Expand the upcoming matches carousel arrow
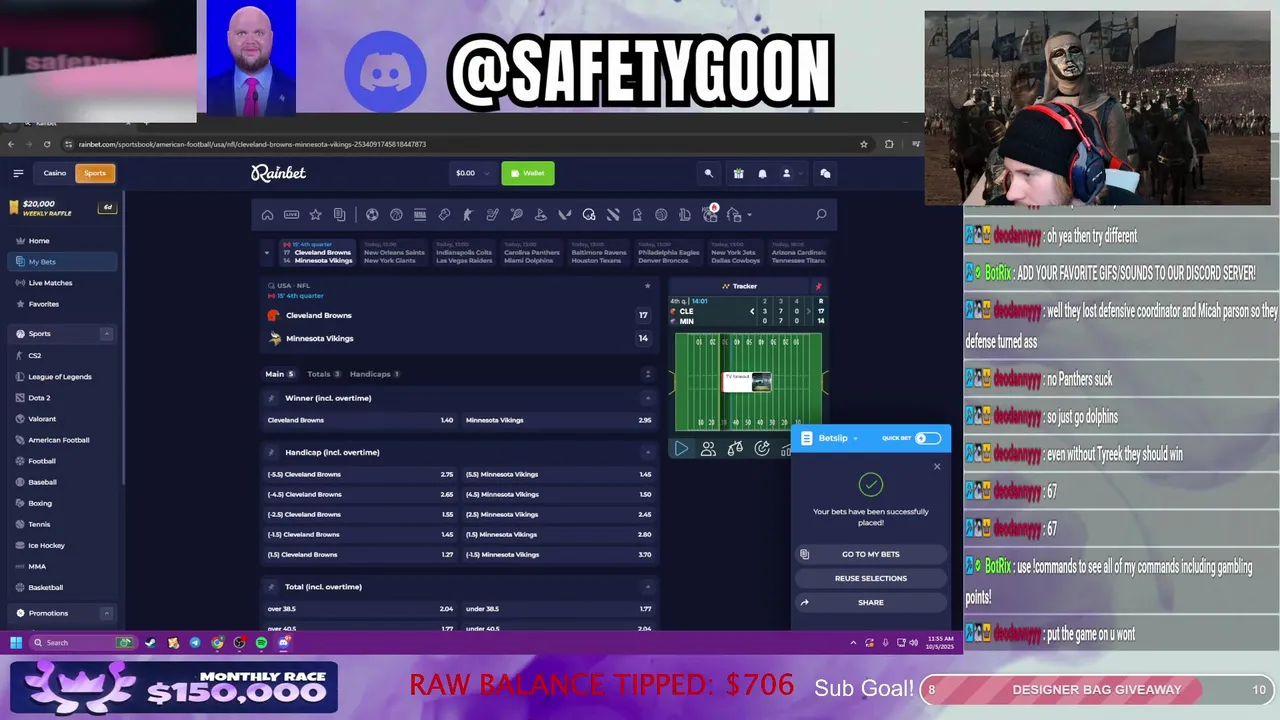Viewport: 1280px width, 720px height. point(267,253)
